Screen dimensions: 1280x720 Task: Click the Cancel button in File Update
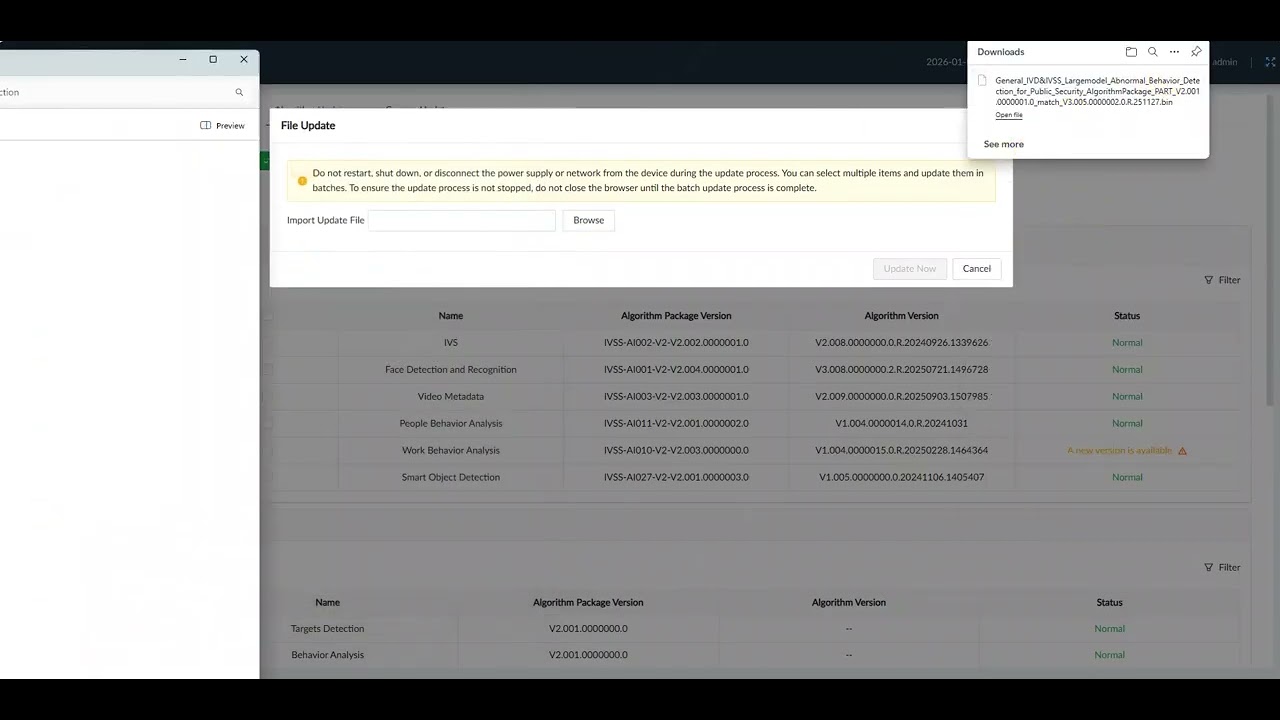tap(977, 269)
